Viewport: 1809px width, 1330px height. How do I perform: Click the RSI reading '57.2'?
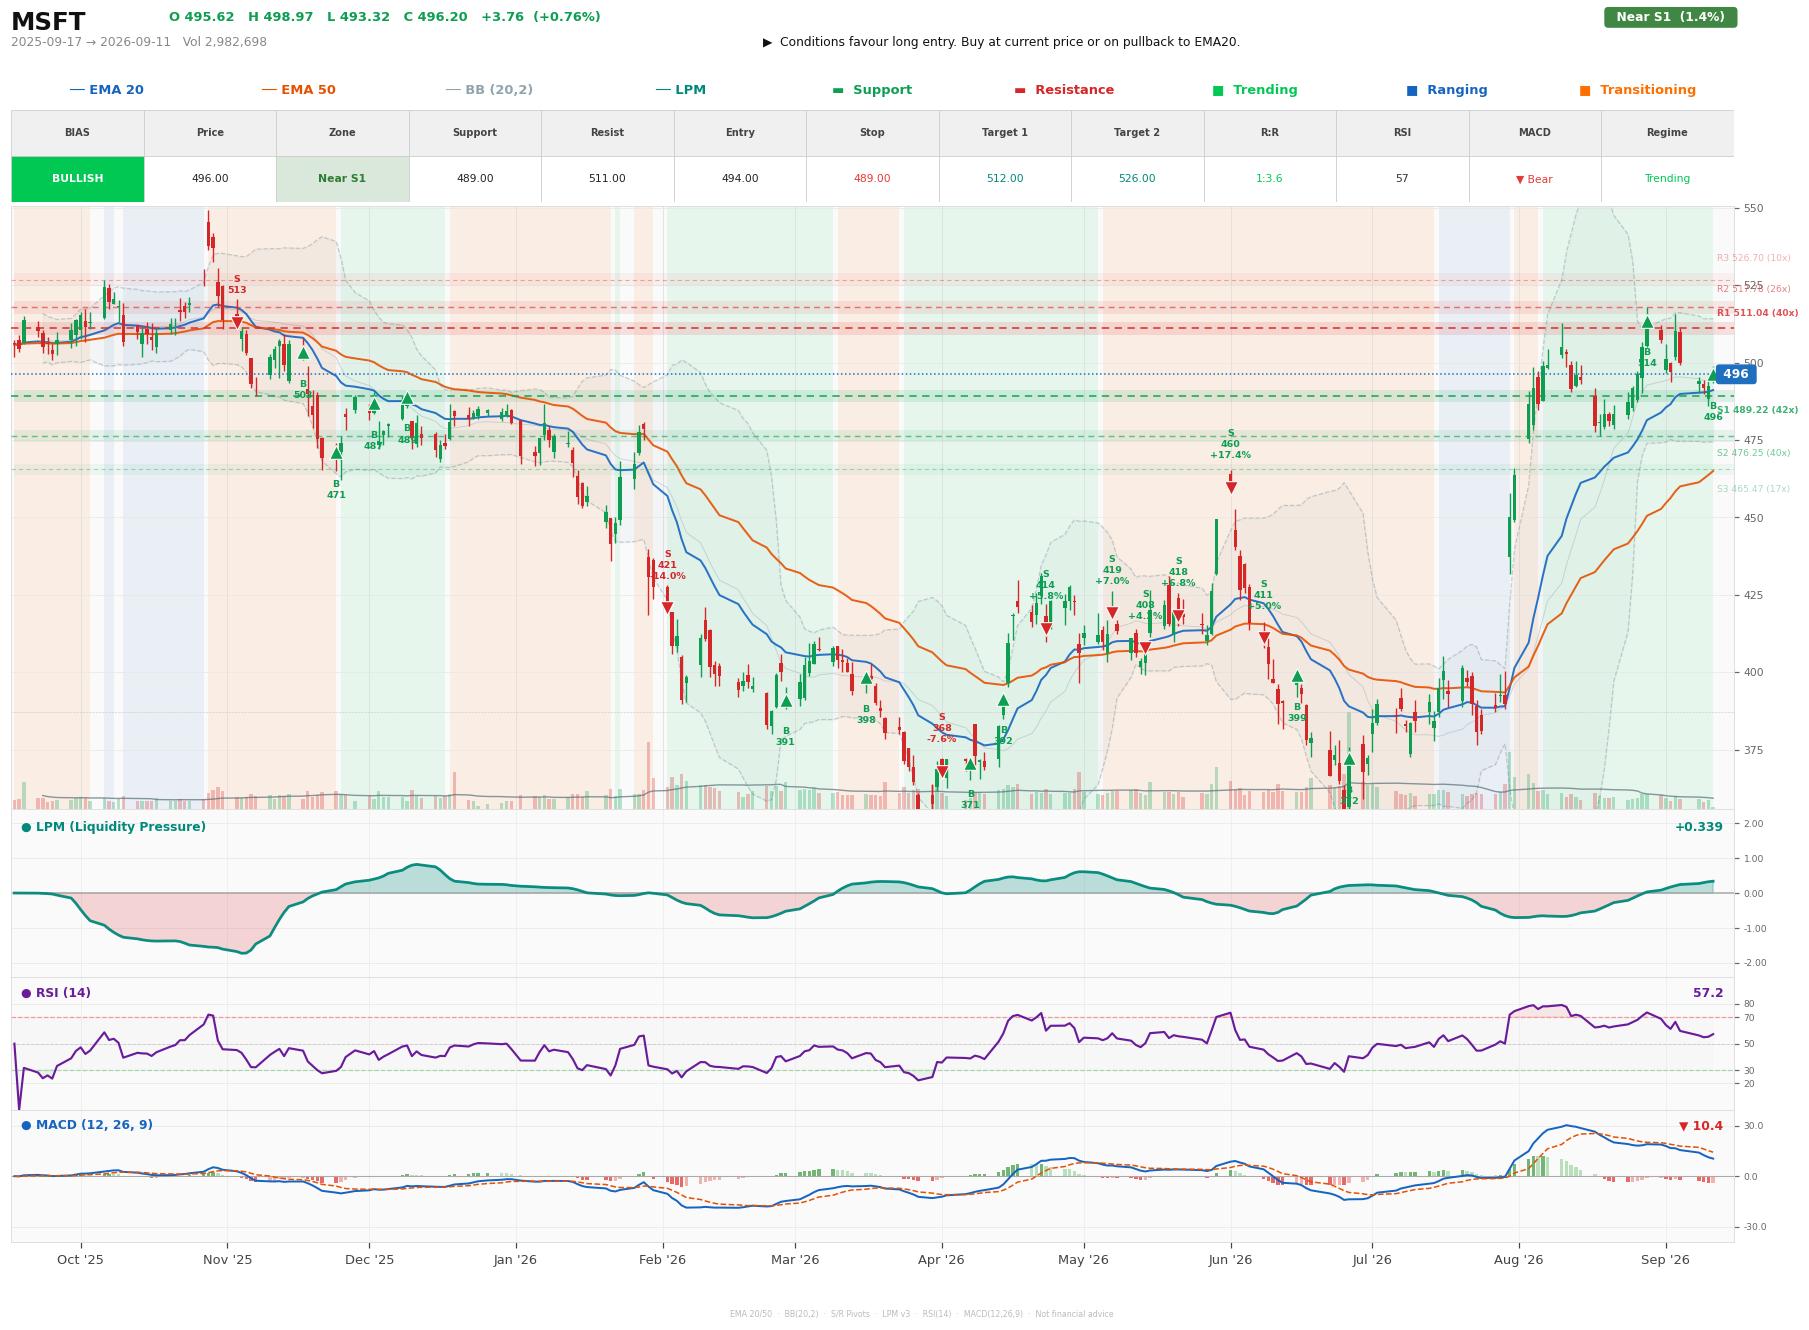tap(1708, 993)
